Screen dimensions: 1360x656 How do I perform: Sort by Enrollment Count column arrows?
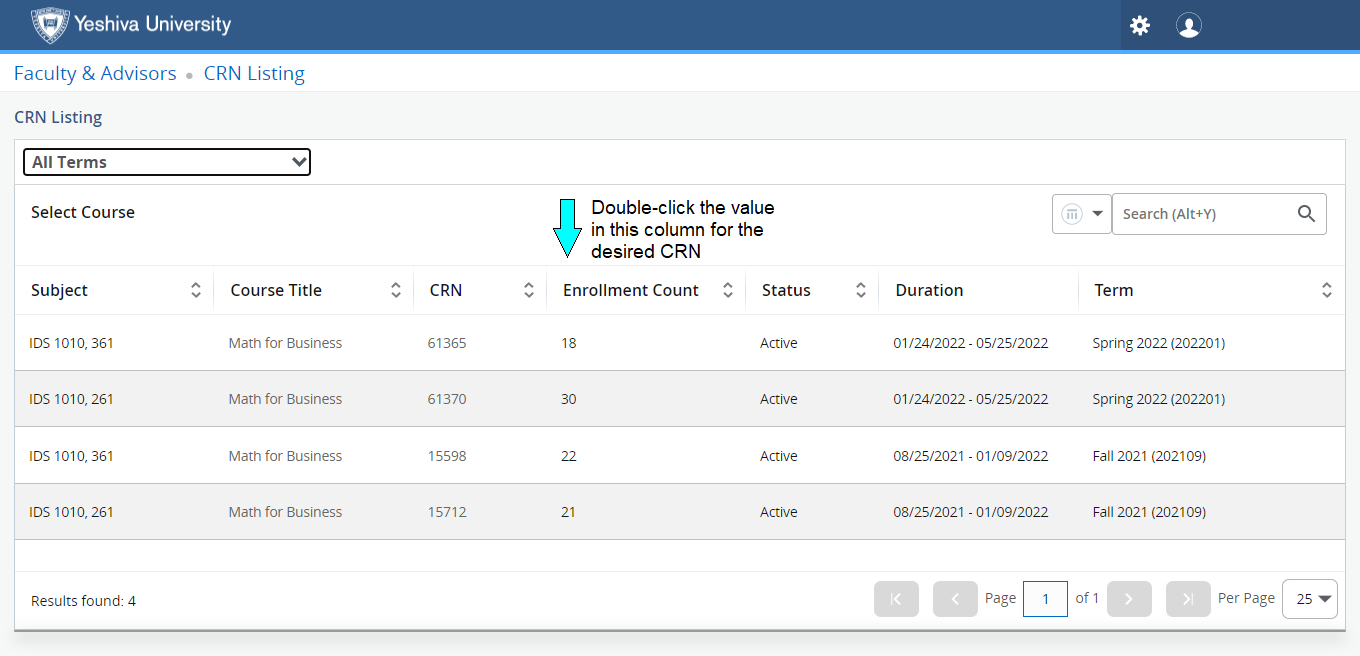coord(728,291)
